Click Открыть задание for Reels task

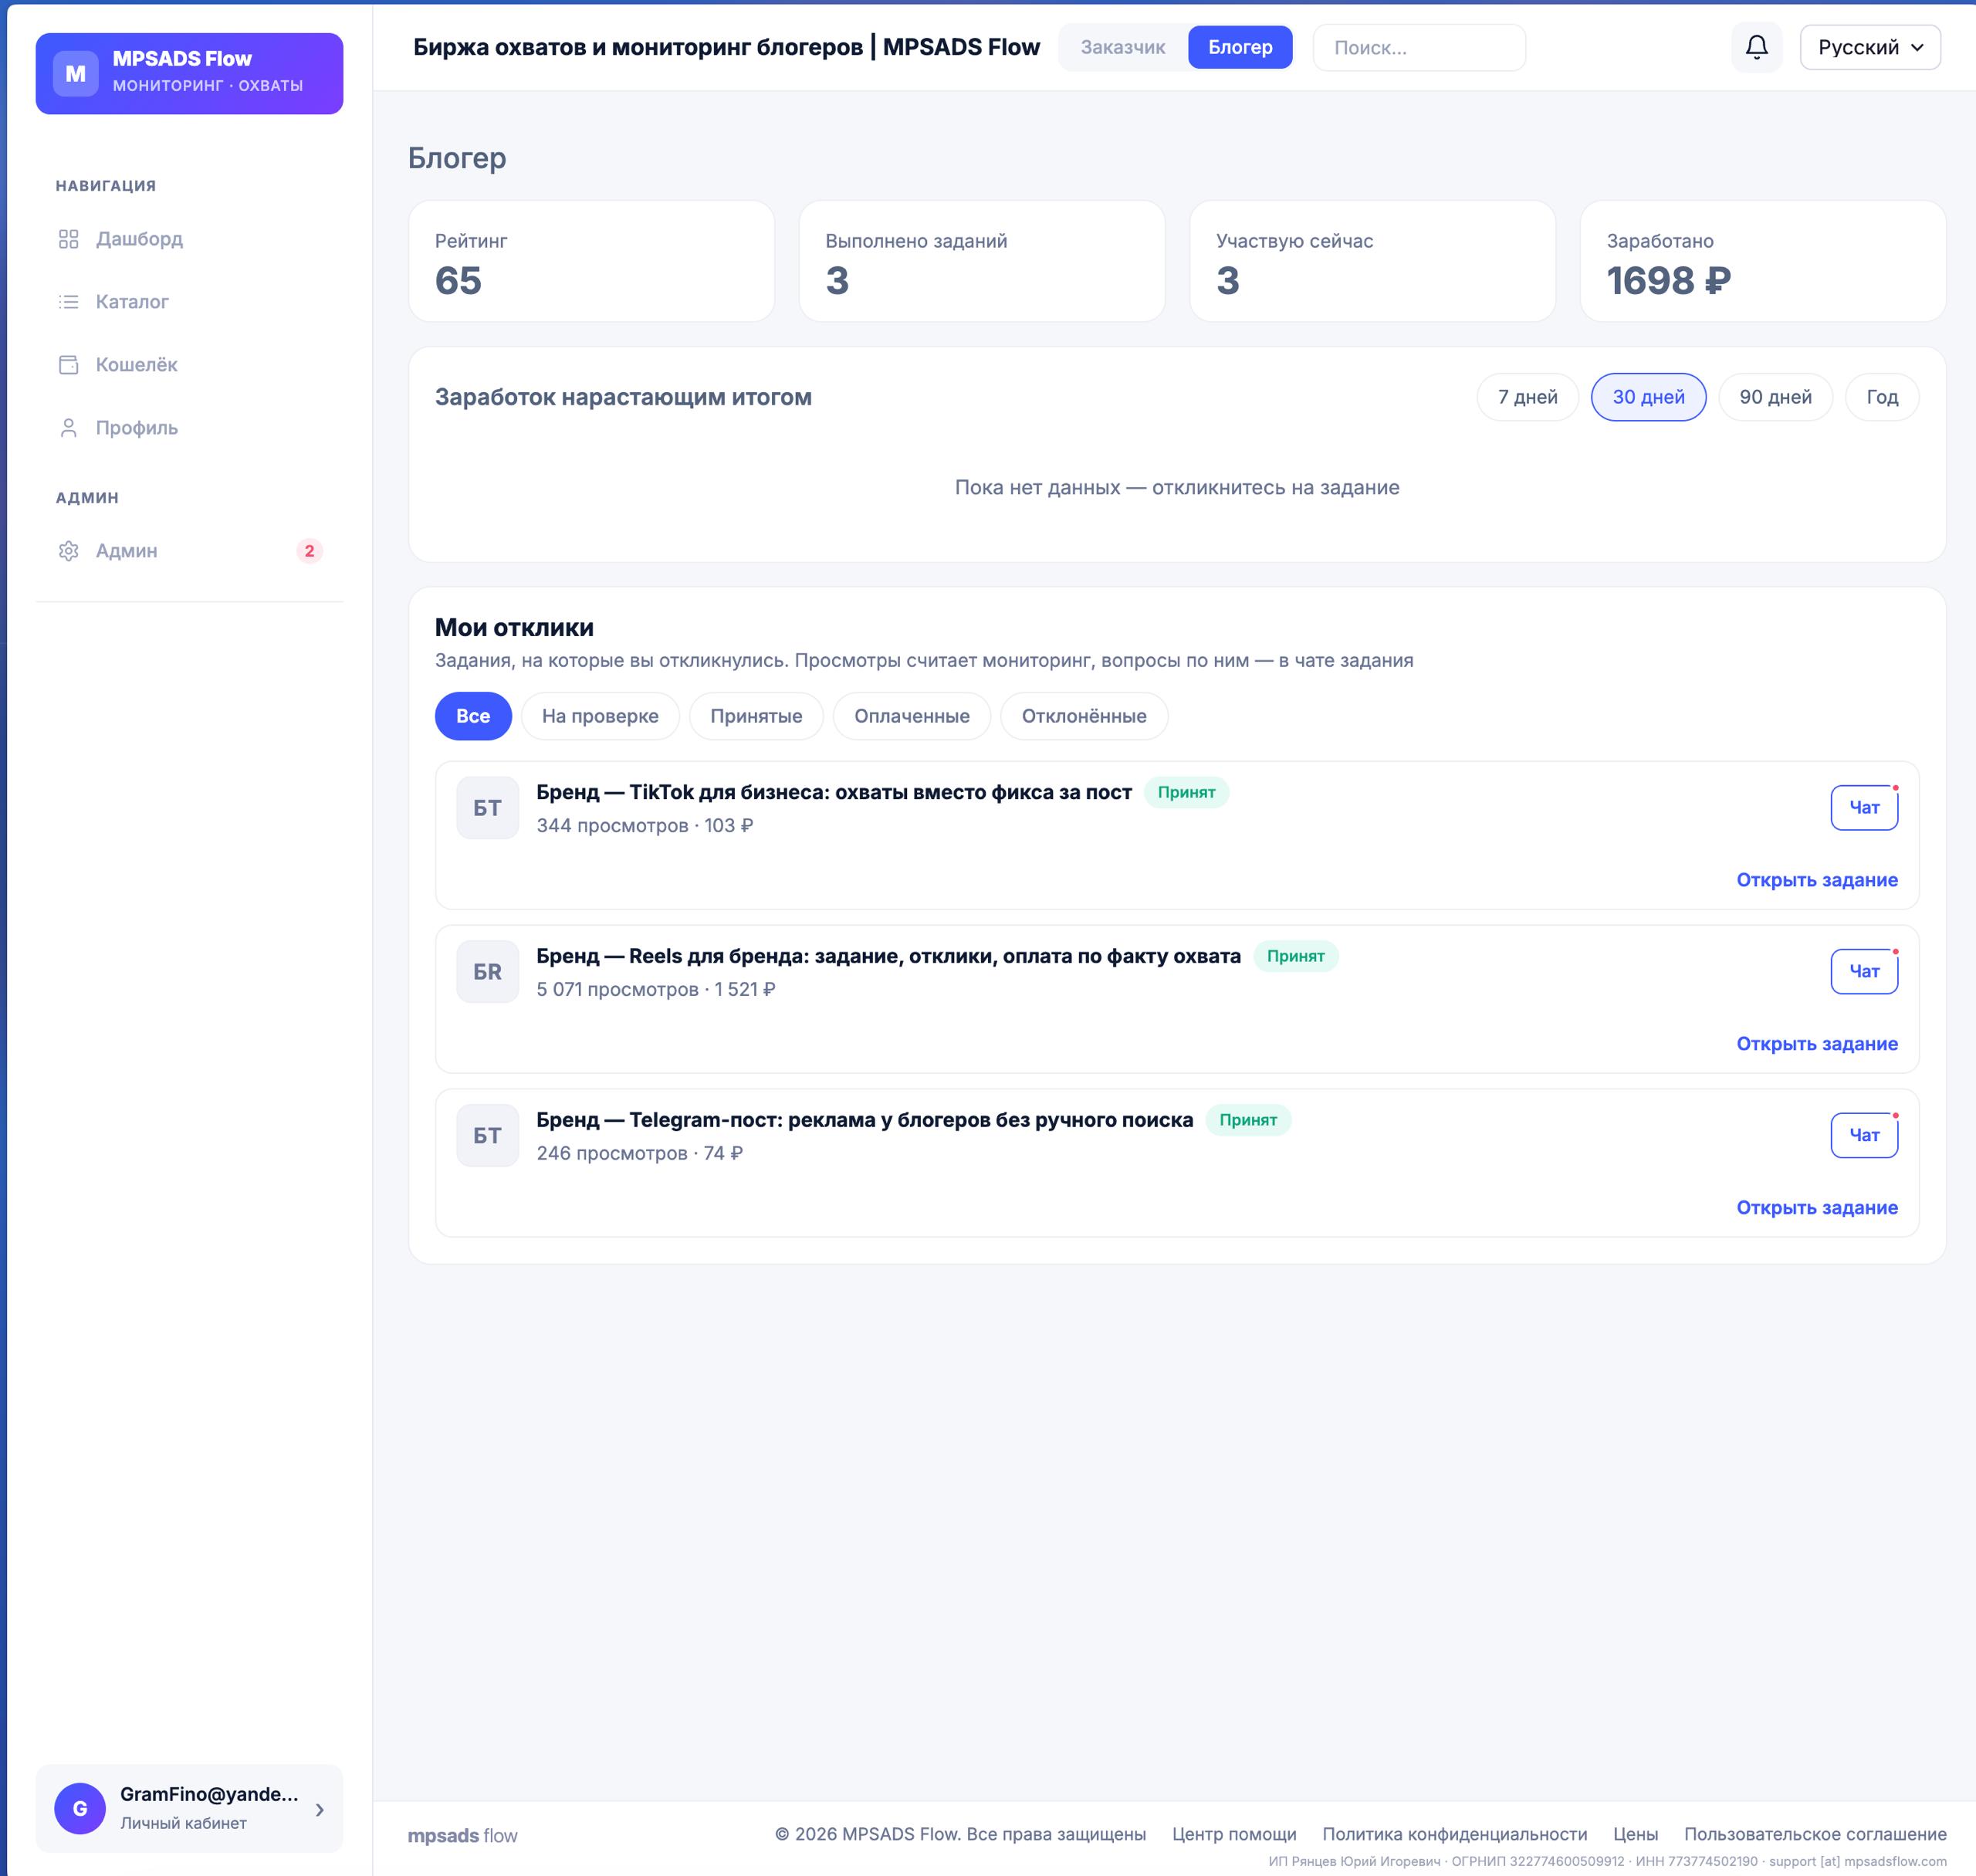pyautogui.click(x=1817, y=1044)
